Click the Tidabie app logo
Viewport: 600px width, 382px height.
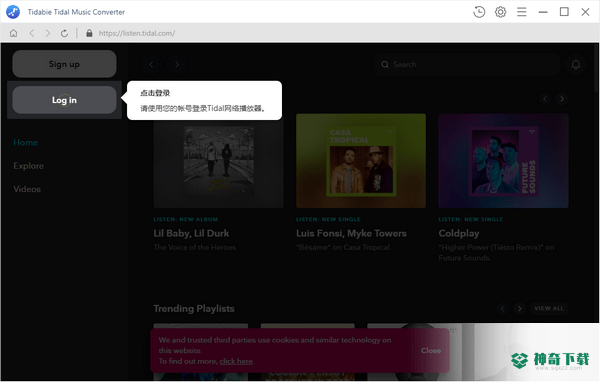tap(13, 12)
